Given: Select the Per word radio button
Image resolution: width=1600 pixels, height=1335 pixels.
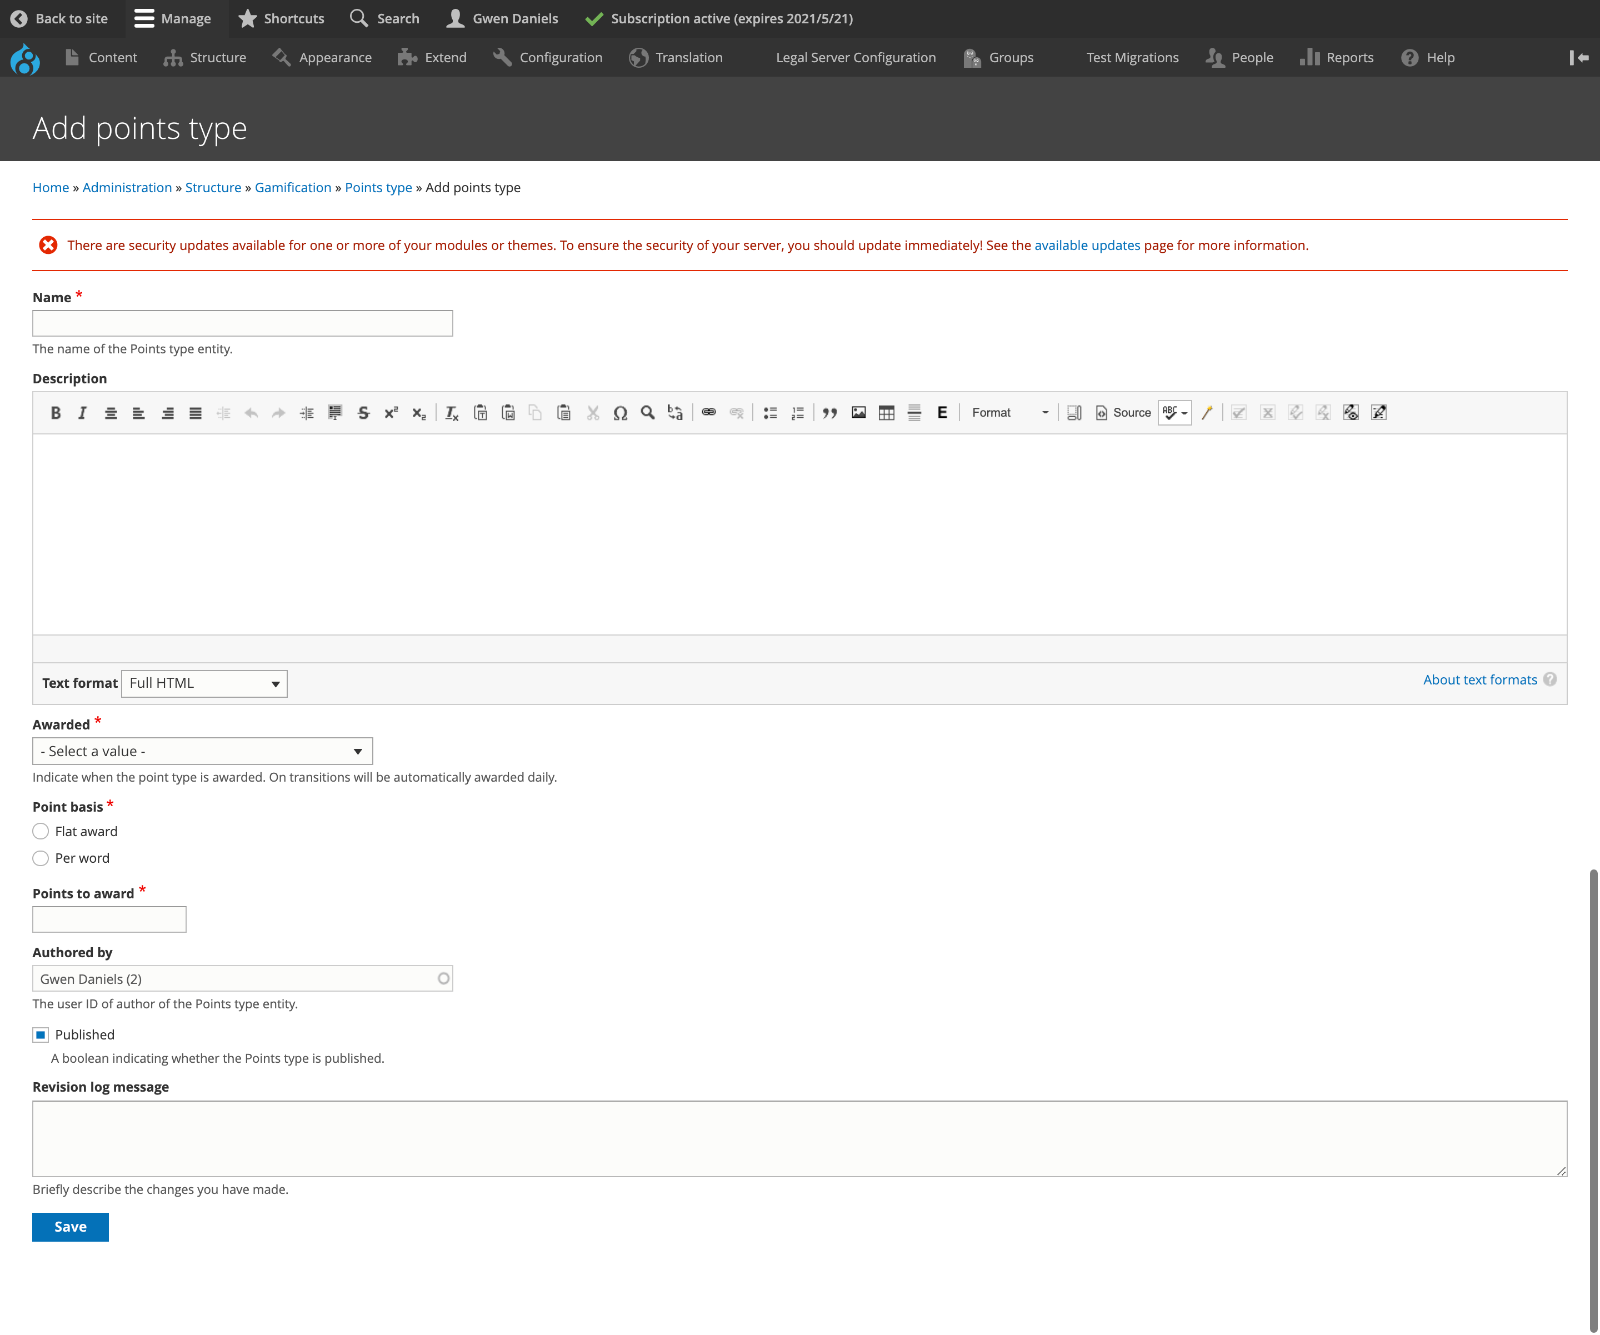Looking at the screenshot, I should pyautogui.click(x=41, y=858).
